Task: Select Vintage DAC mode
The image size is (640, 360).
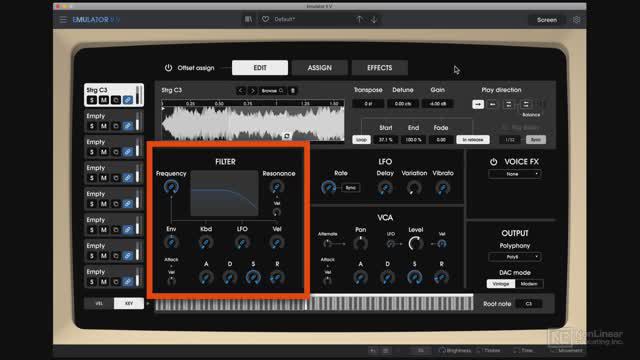Action: coord(501,284)
